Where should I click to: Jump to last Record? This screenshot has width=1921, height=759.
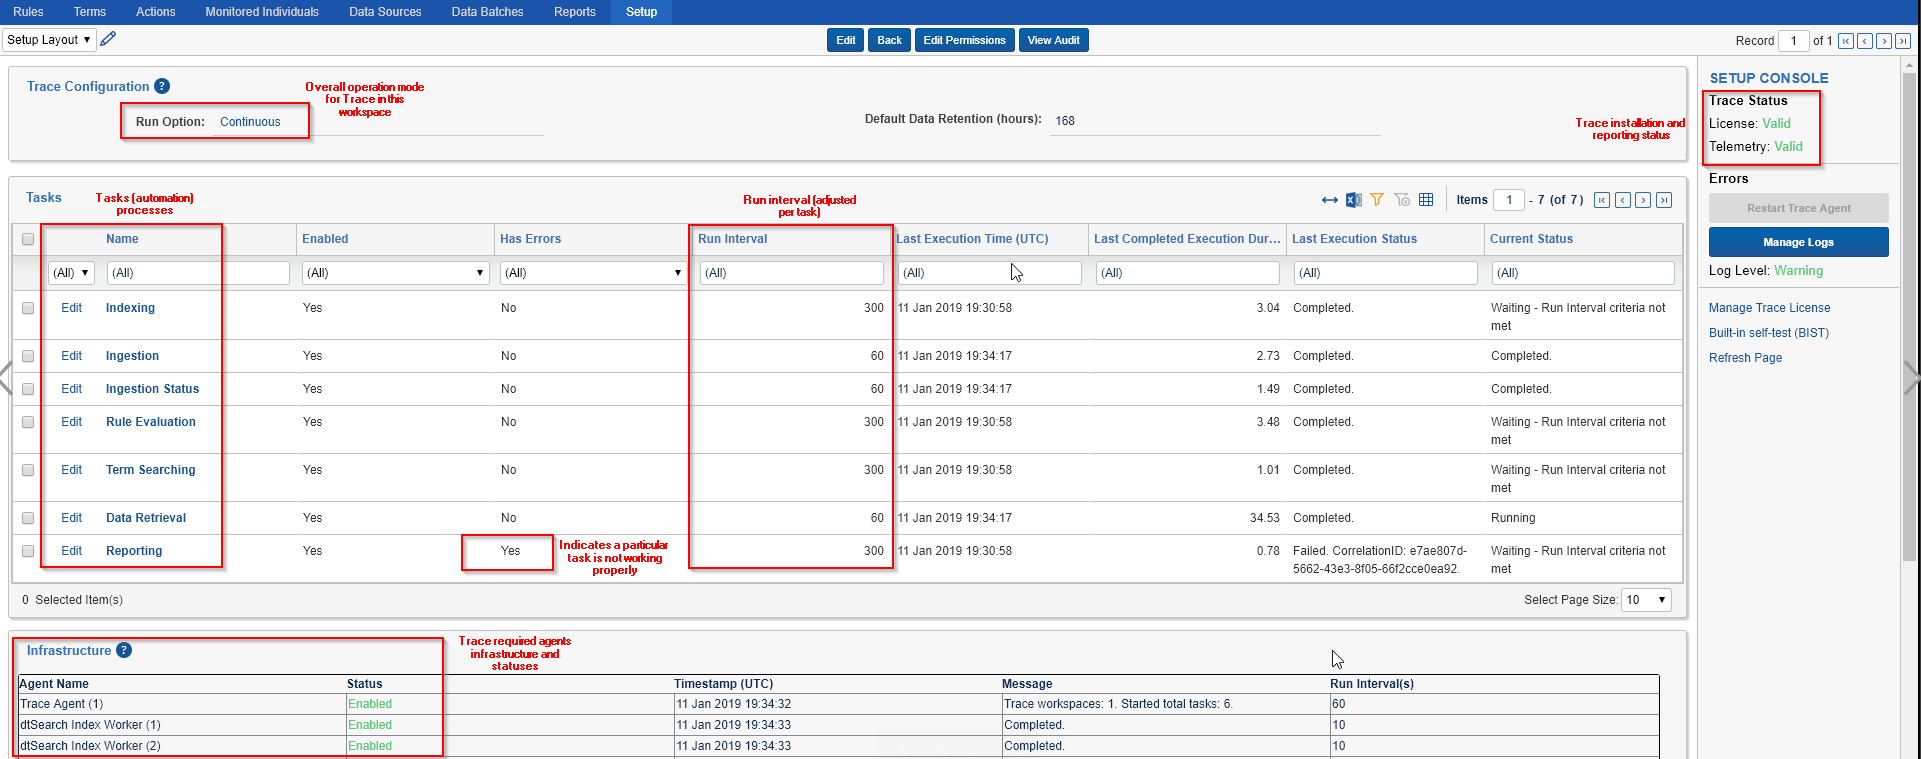click(1903, 41)
